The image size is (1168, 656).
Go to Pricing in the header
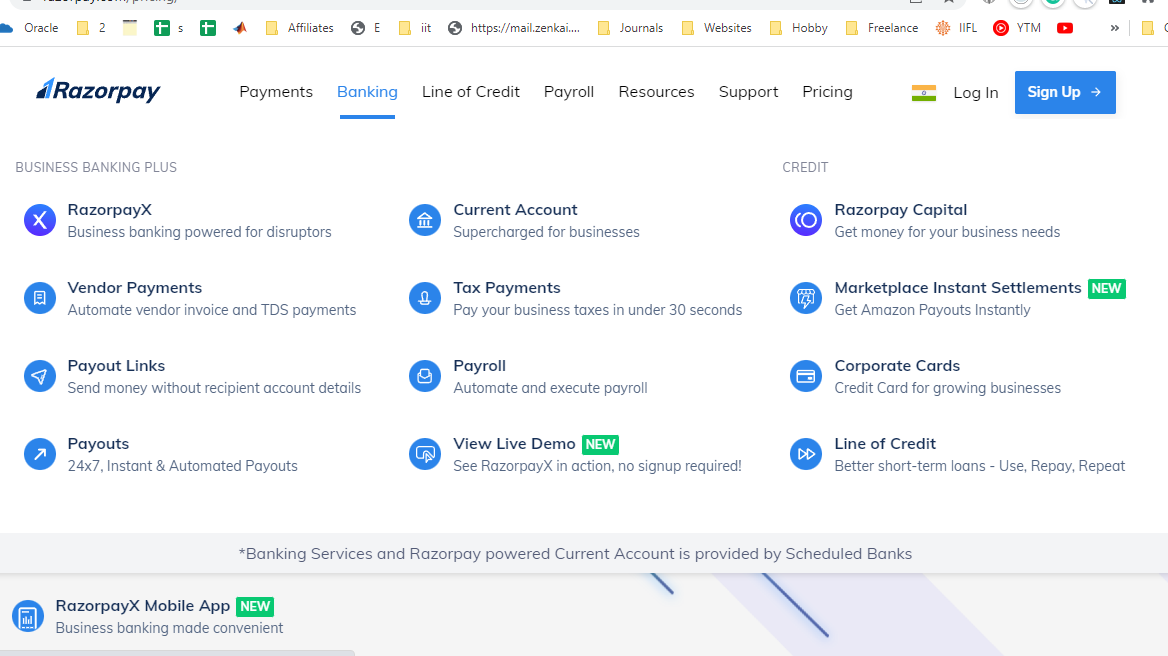(828, 92)
